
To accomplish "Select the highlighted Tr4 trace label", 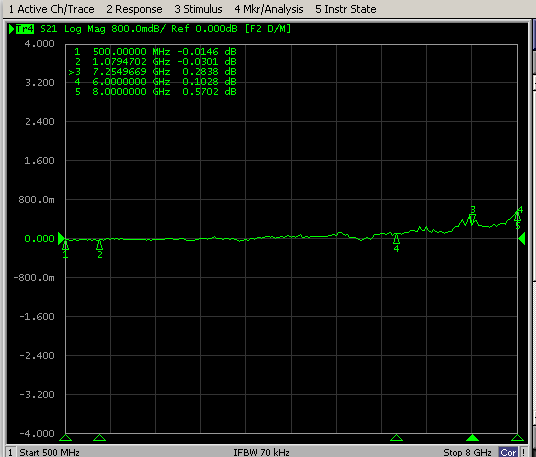I will [25, 29].
